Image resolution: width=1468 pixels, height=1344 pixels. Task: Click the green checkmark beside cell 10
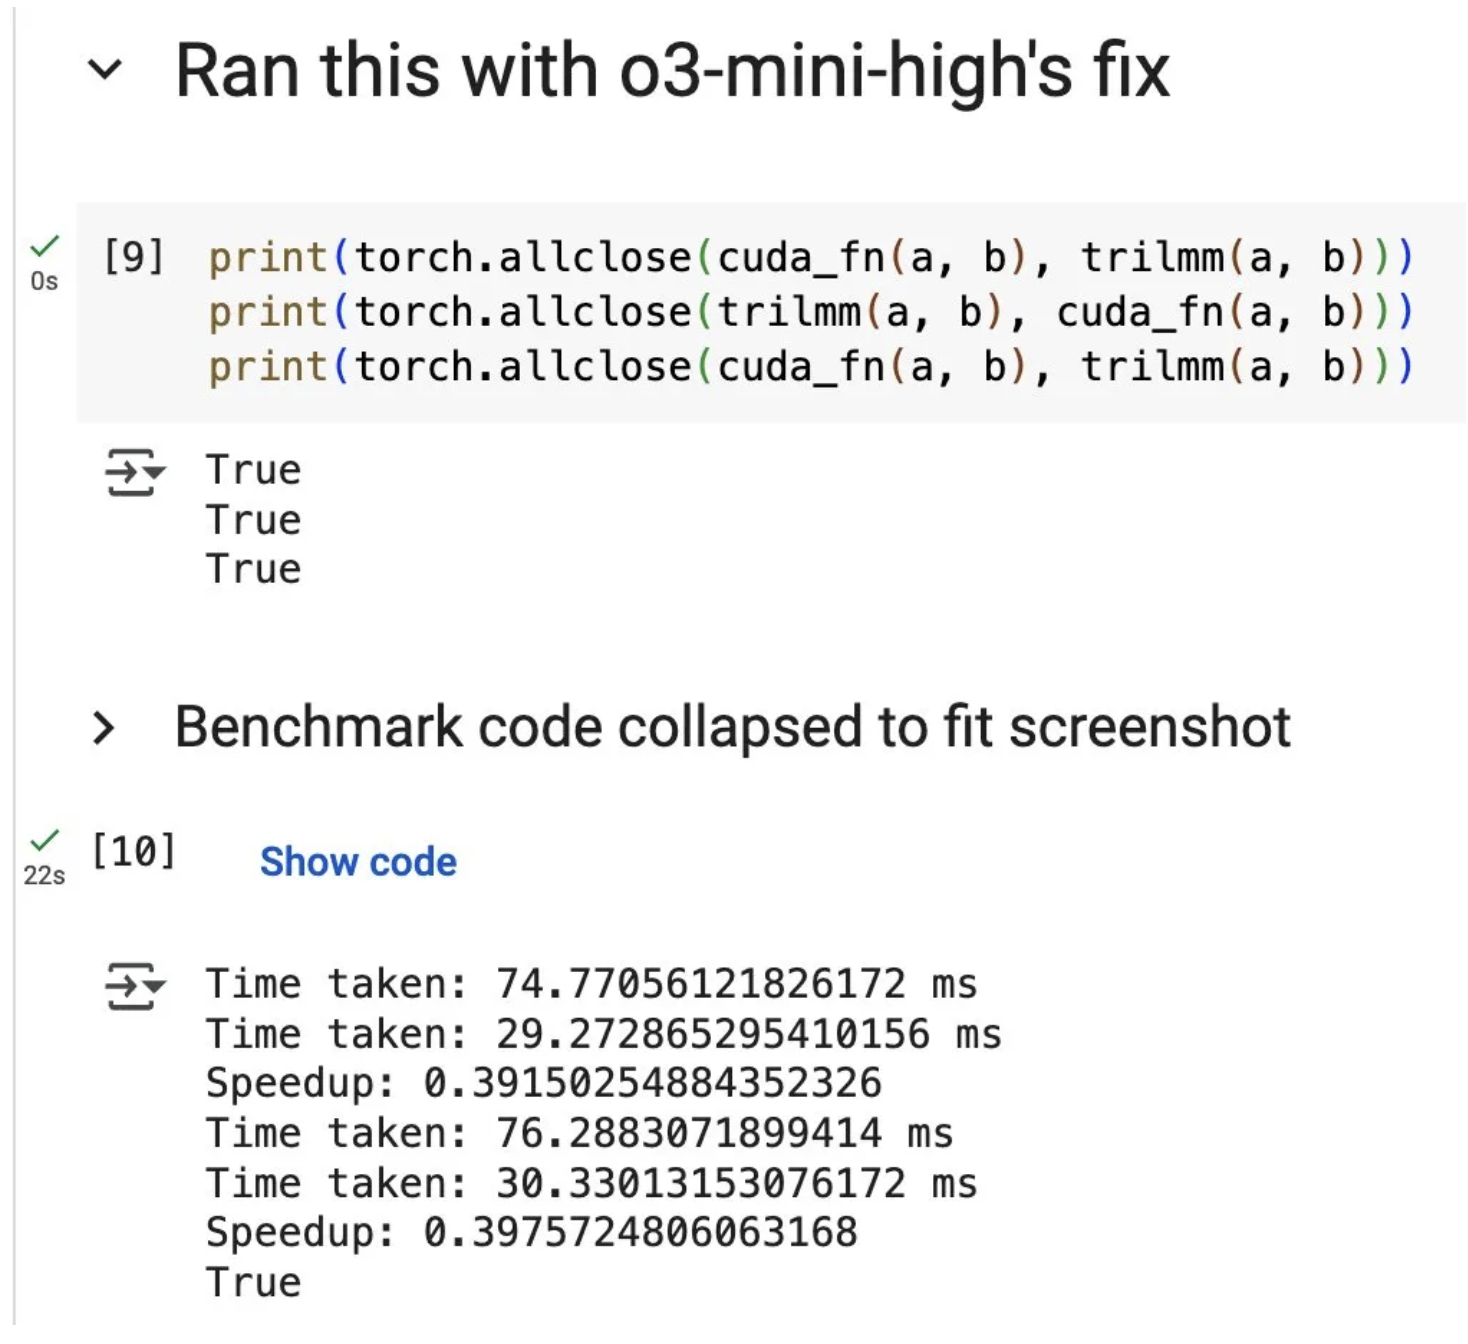point(44,840)
